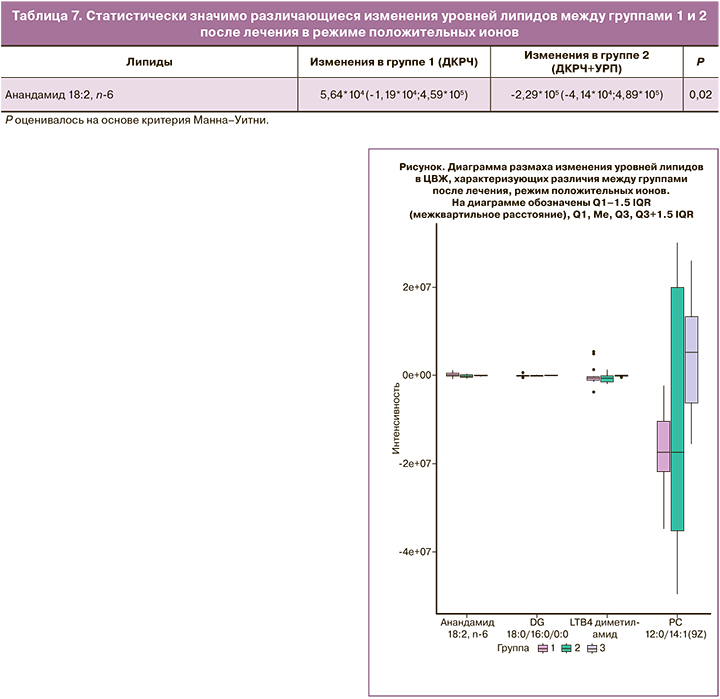Select the lavender PC boxplot for group 3
Image resolution: width=720 pixels, height=699 pixels.
pyautogui.click(x=691, y=359)
